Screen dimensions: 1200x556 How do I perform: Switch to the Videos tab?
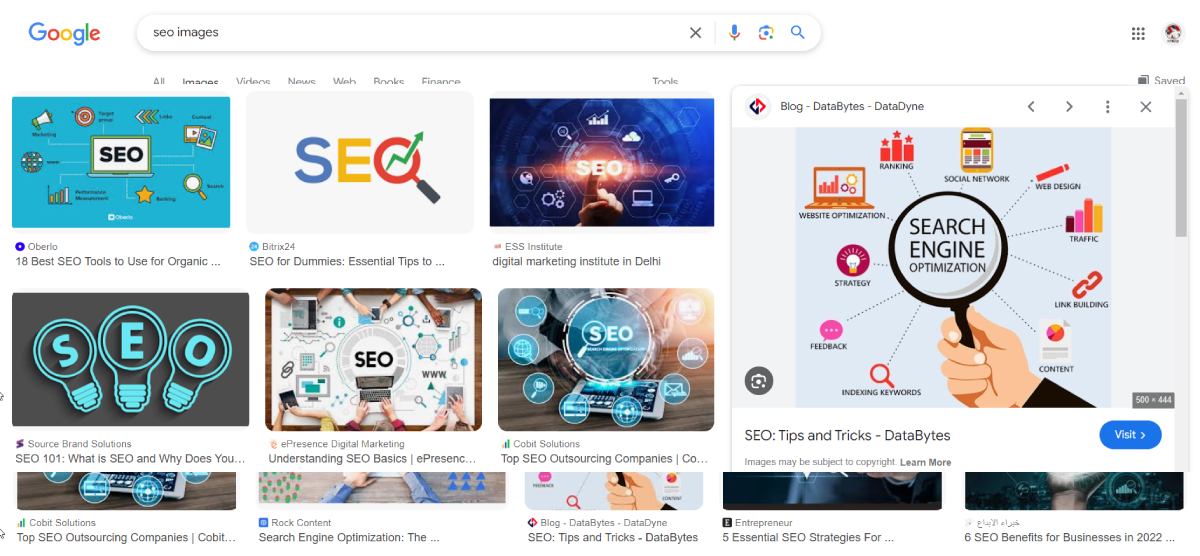[253, 82]
